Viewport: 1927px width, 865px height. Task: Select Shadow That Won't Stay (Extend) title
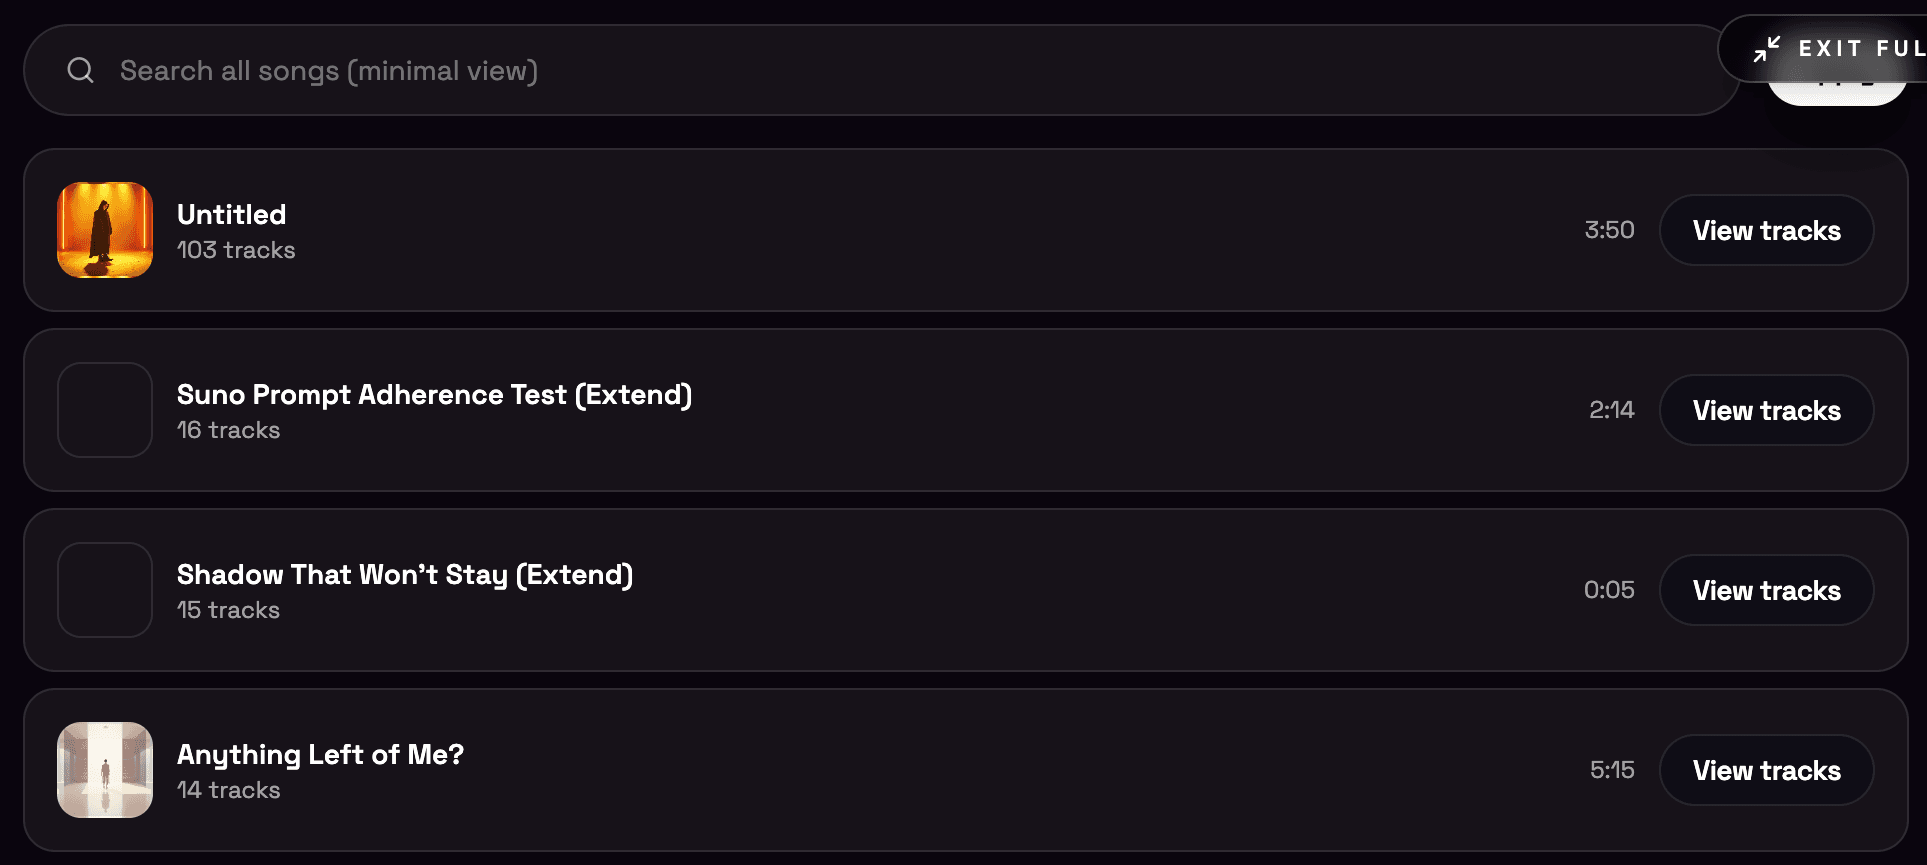(404, 574)
